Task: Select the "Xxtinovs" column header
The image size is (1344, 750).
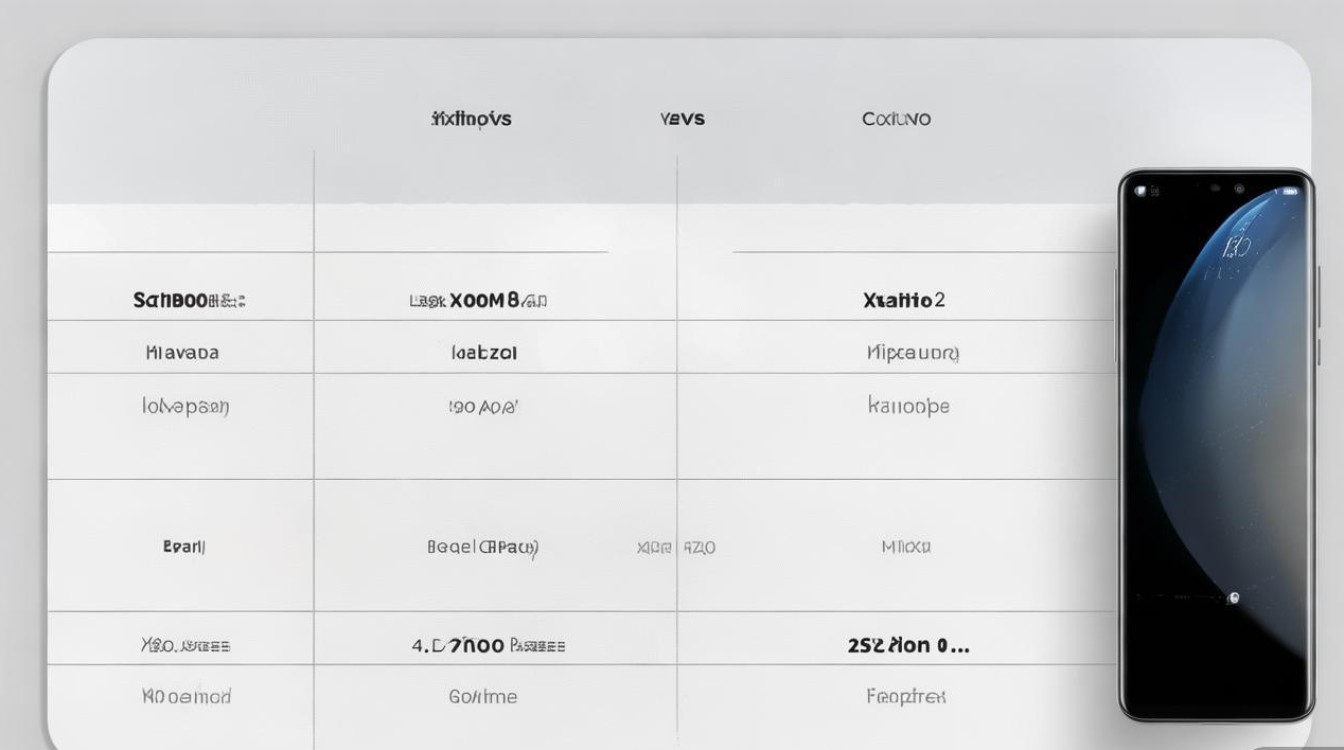Action: 471,119
